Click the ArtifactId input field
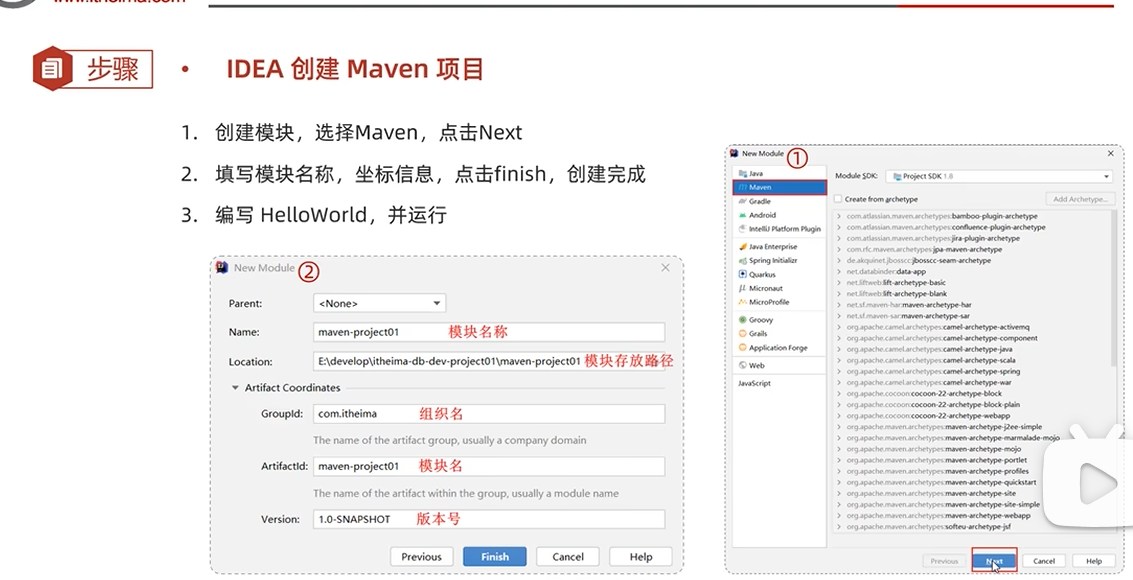 (x=488, y=467)
